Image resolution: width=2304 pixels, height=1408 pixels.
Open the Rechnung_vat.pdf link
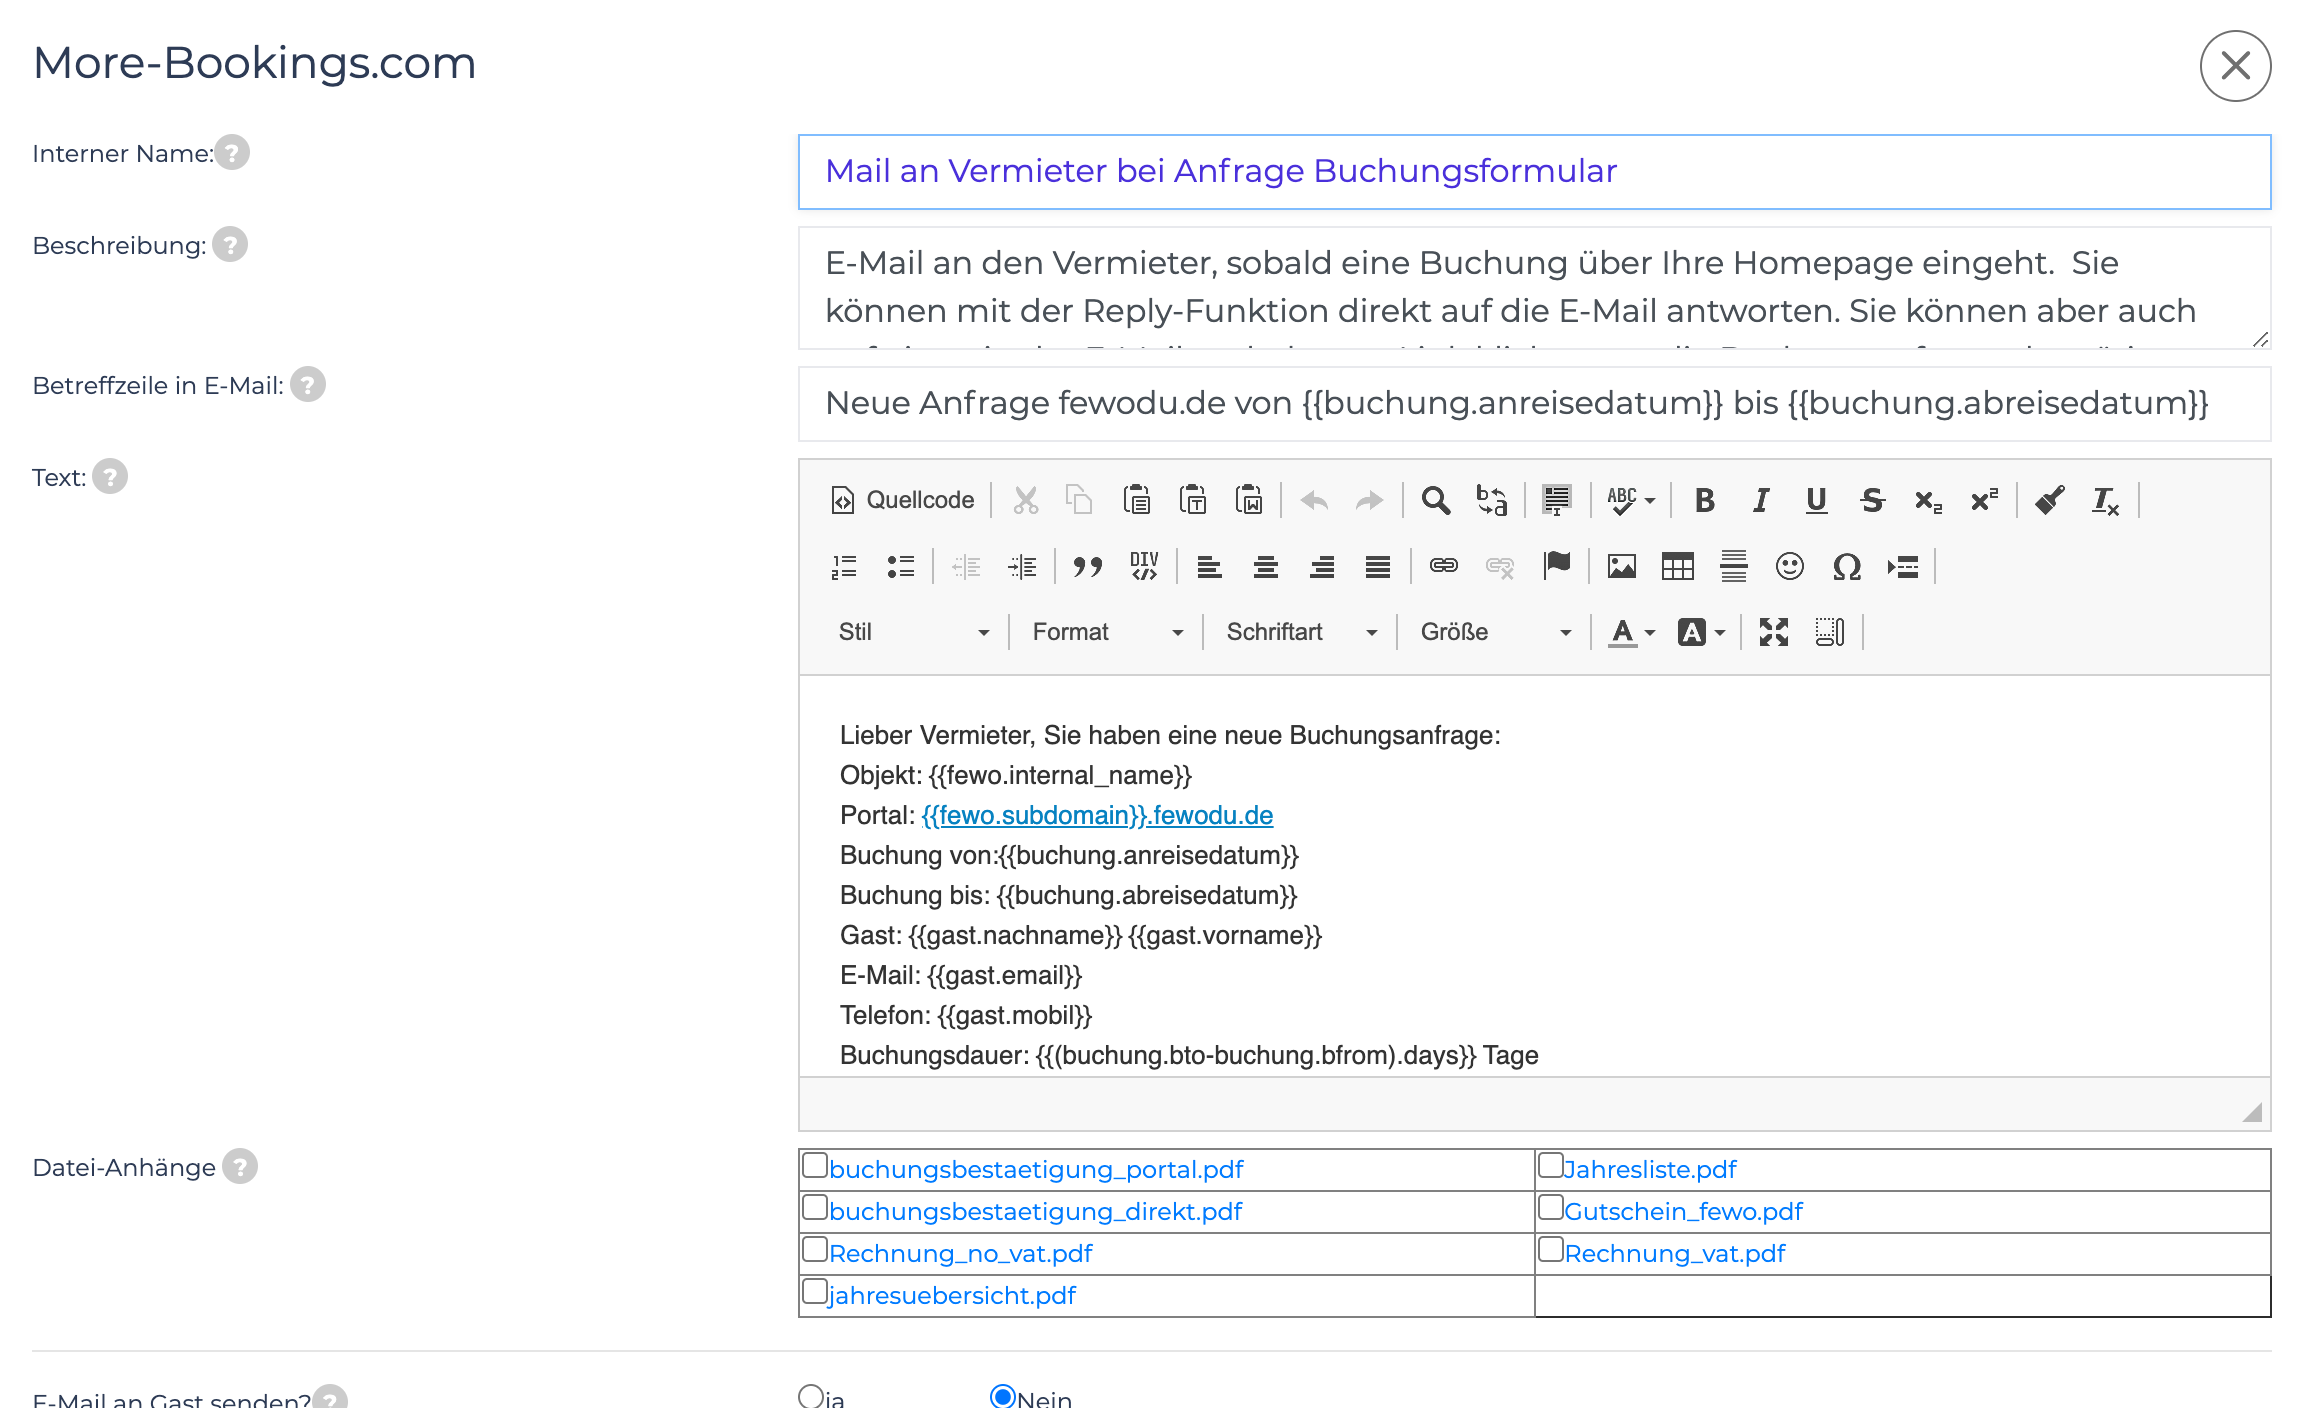point(1675,1254)
